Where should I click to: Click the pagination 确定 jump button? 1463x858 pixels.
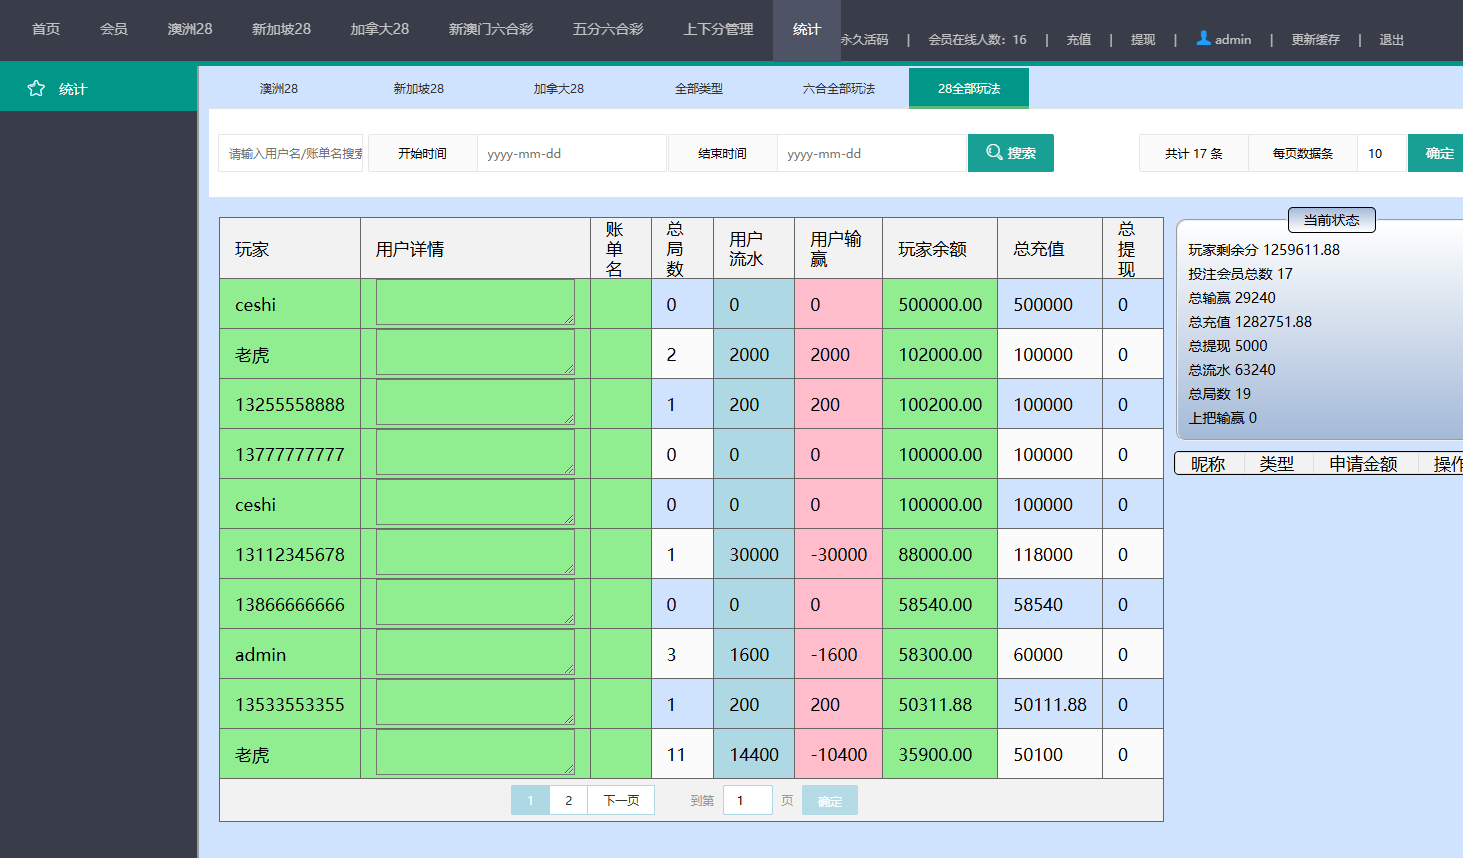click(x=830, y=800)
